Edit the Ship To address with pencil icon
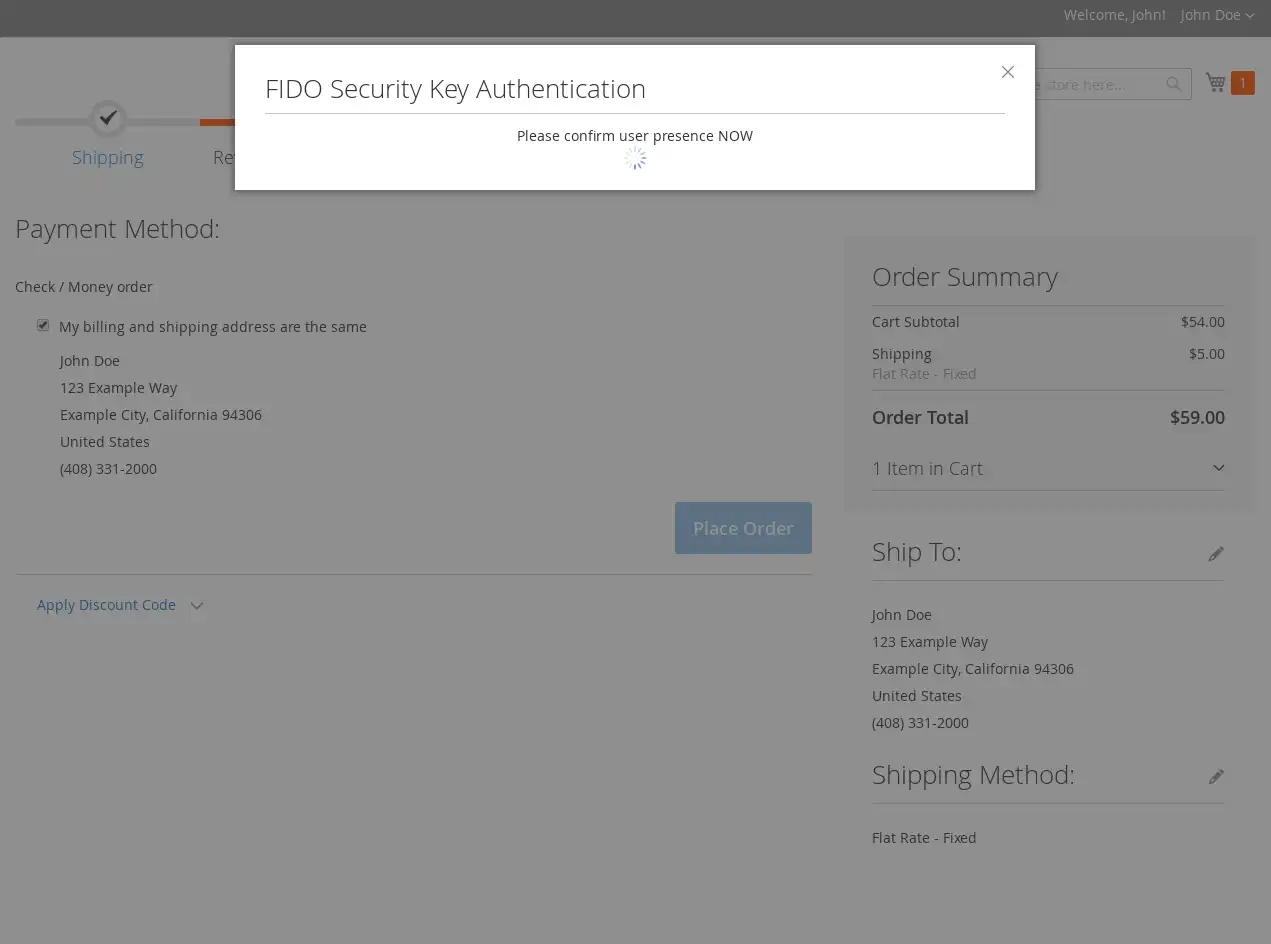Viewport: 1271px width, 944px height. point(1215,554)
